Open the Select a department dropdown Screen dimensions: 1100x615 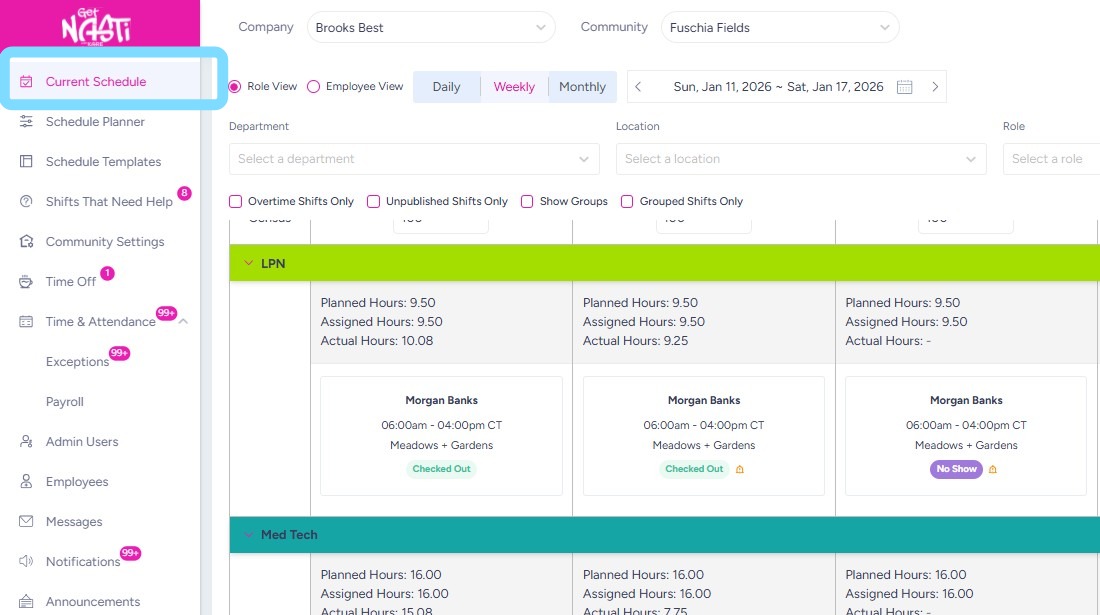point(413,159)
